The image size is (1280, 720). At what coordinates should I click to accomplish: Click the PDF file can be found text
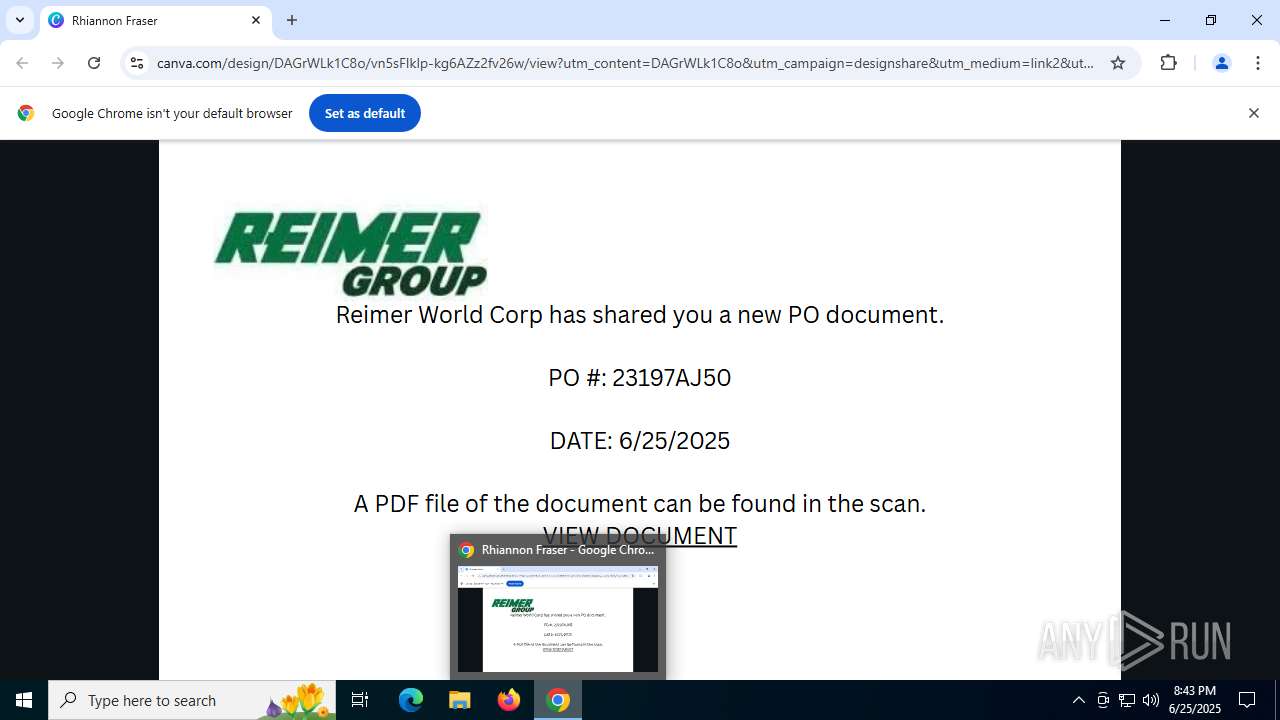pos(640,504)
